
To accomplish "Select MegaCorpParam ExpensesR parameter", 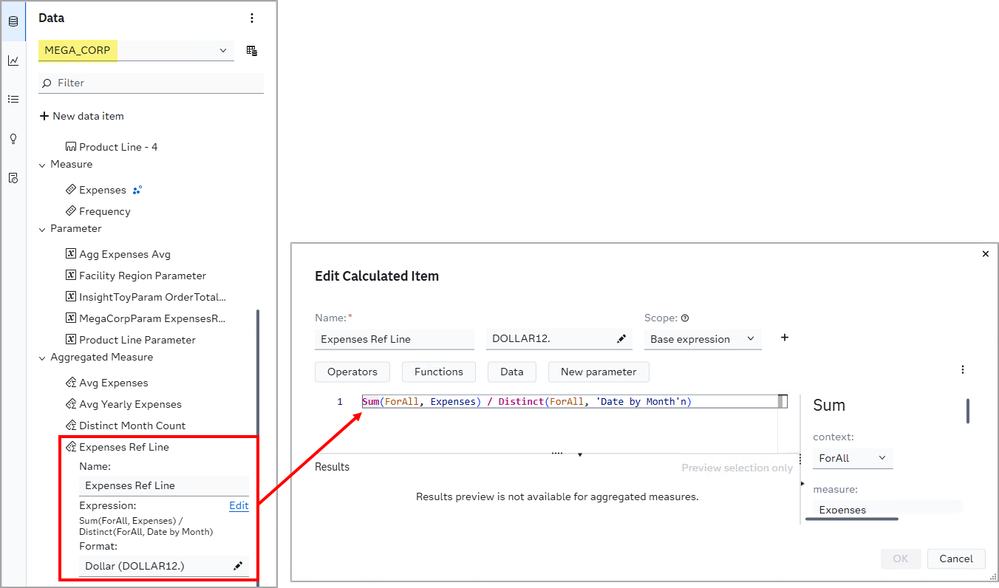I will pyautogui.click(x=146, y=319).
